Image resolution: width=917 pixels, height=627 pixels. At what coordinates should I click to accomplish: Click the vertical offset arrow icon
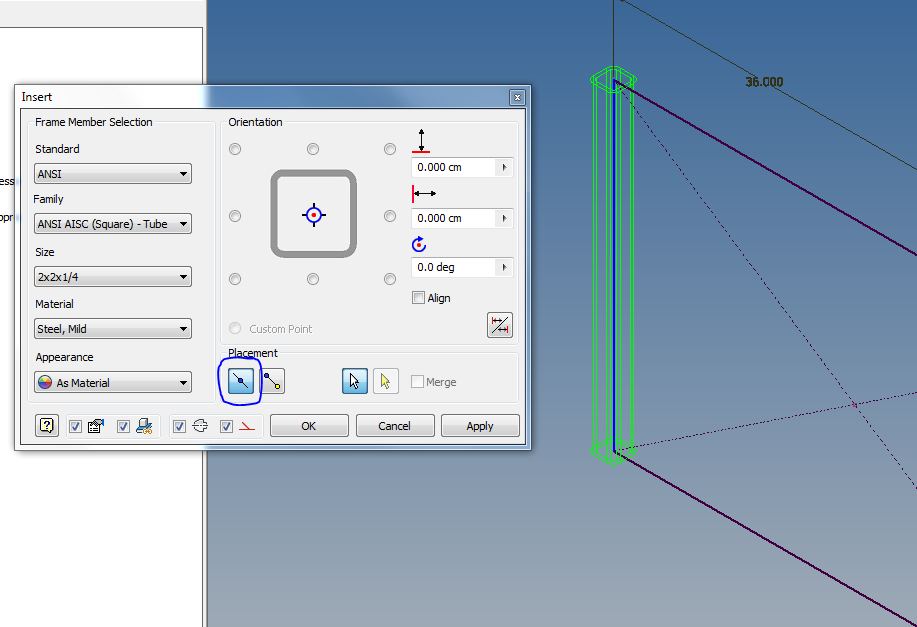click(x=422, y=140)
